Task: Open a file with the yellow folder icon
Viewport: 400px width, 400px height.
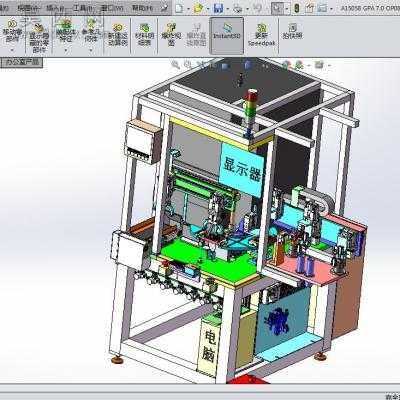Action: tap(198, 8)
